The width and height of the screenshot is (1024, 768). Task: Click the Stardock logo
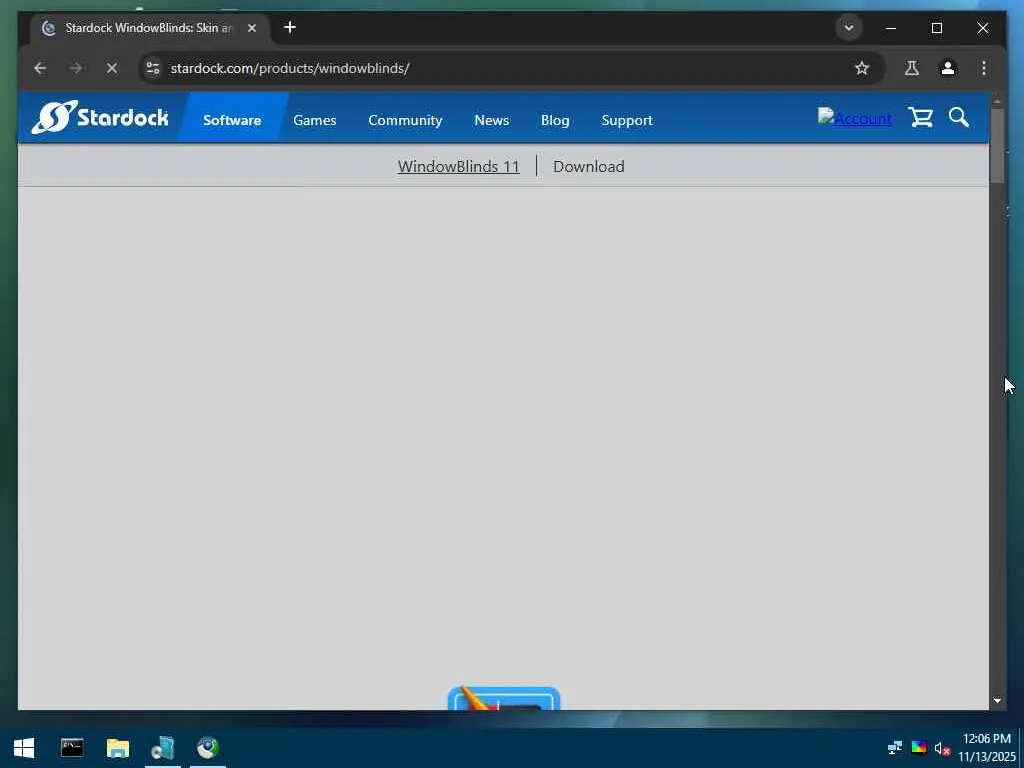pos(100,118)
